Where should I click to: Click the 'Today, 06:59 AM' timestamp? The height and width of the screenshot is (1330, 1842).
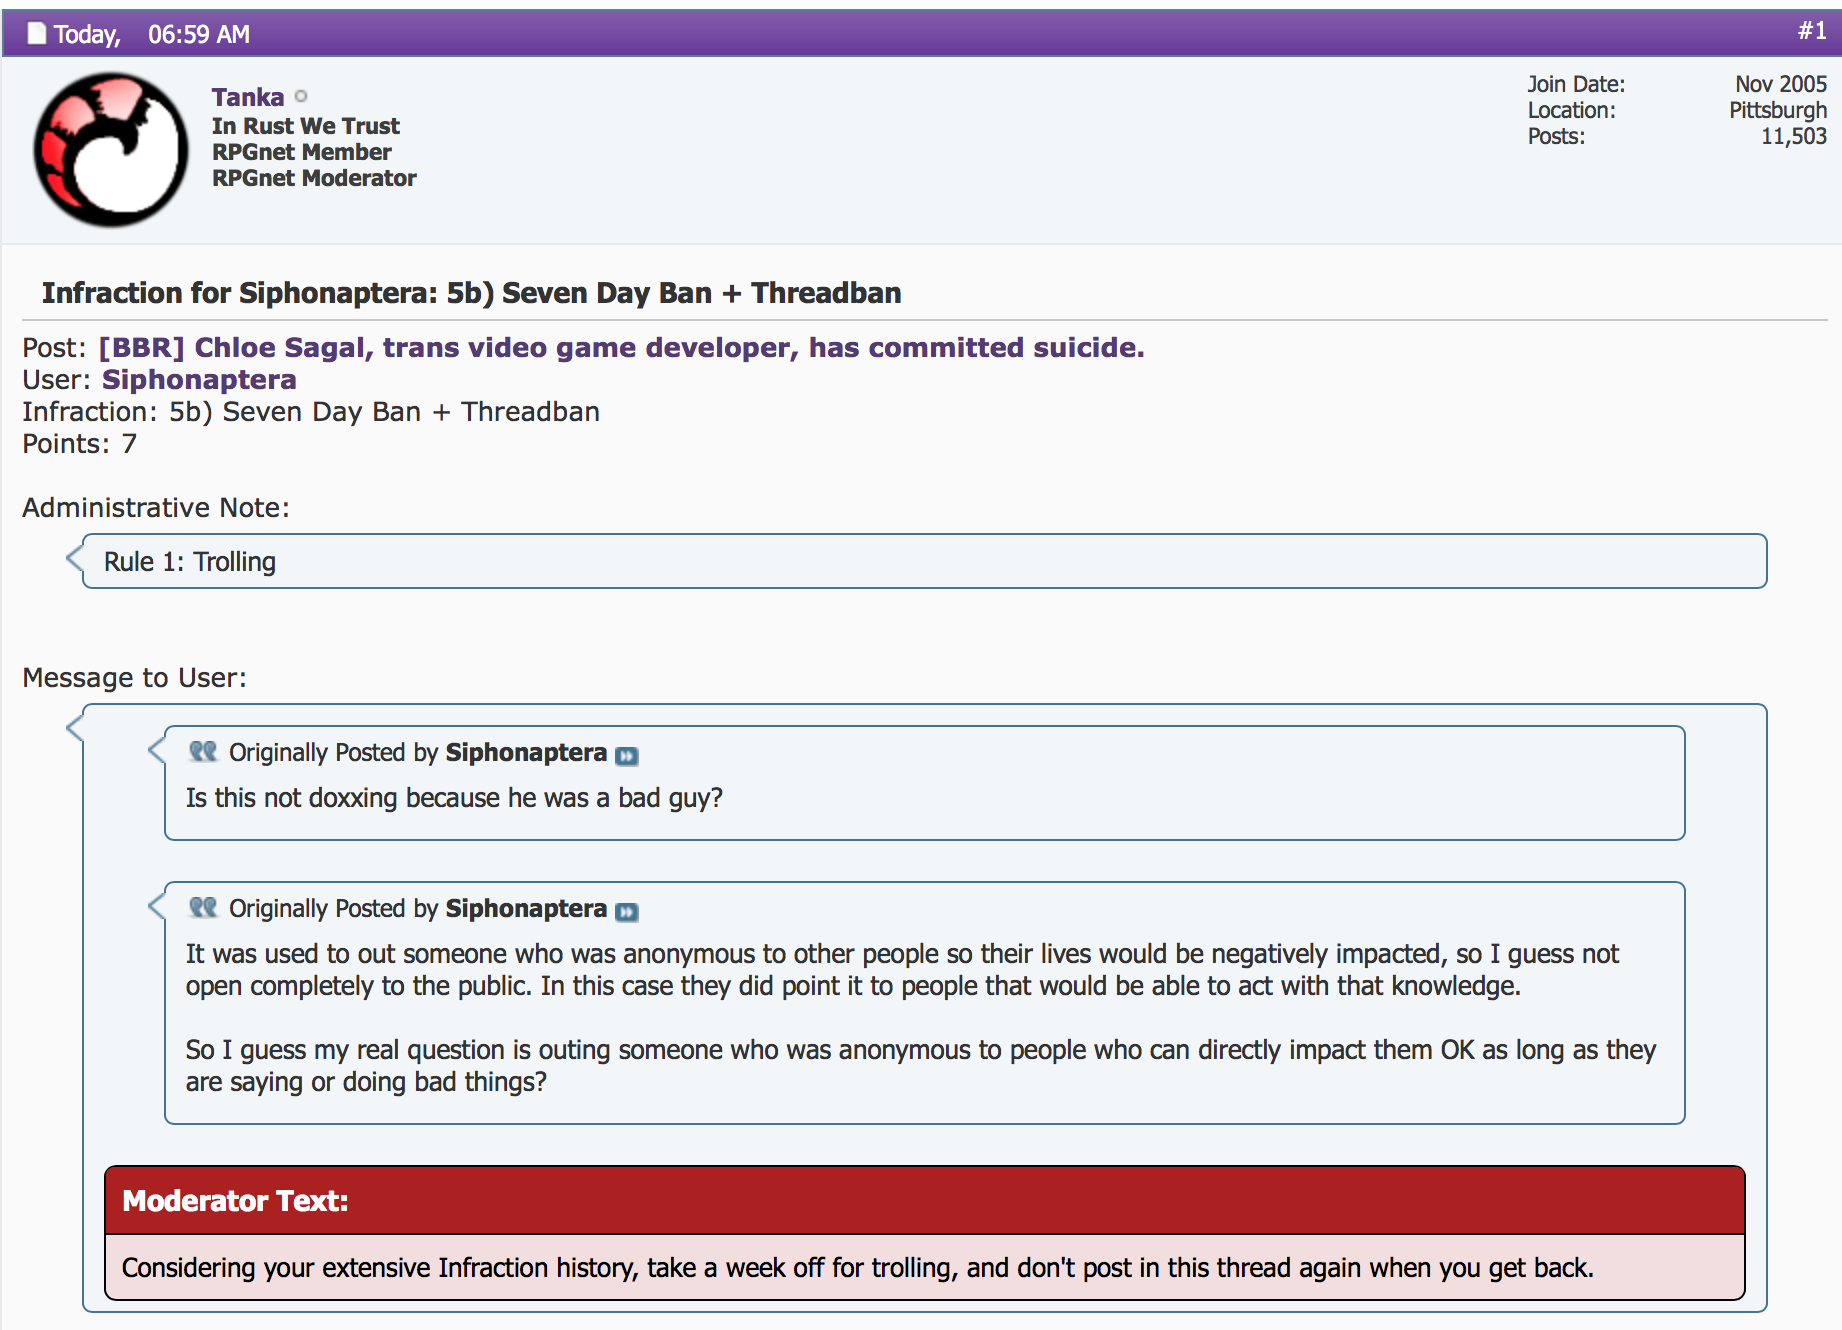click(152, 35)
